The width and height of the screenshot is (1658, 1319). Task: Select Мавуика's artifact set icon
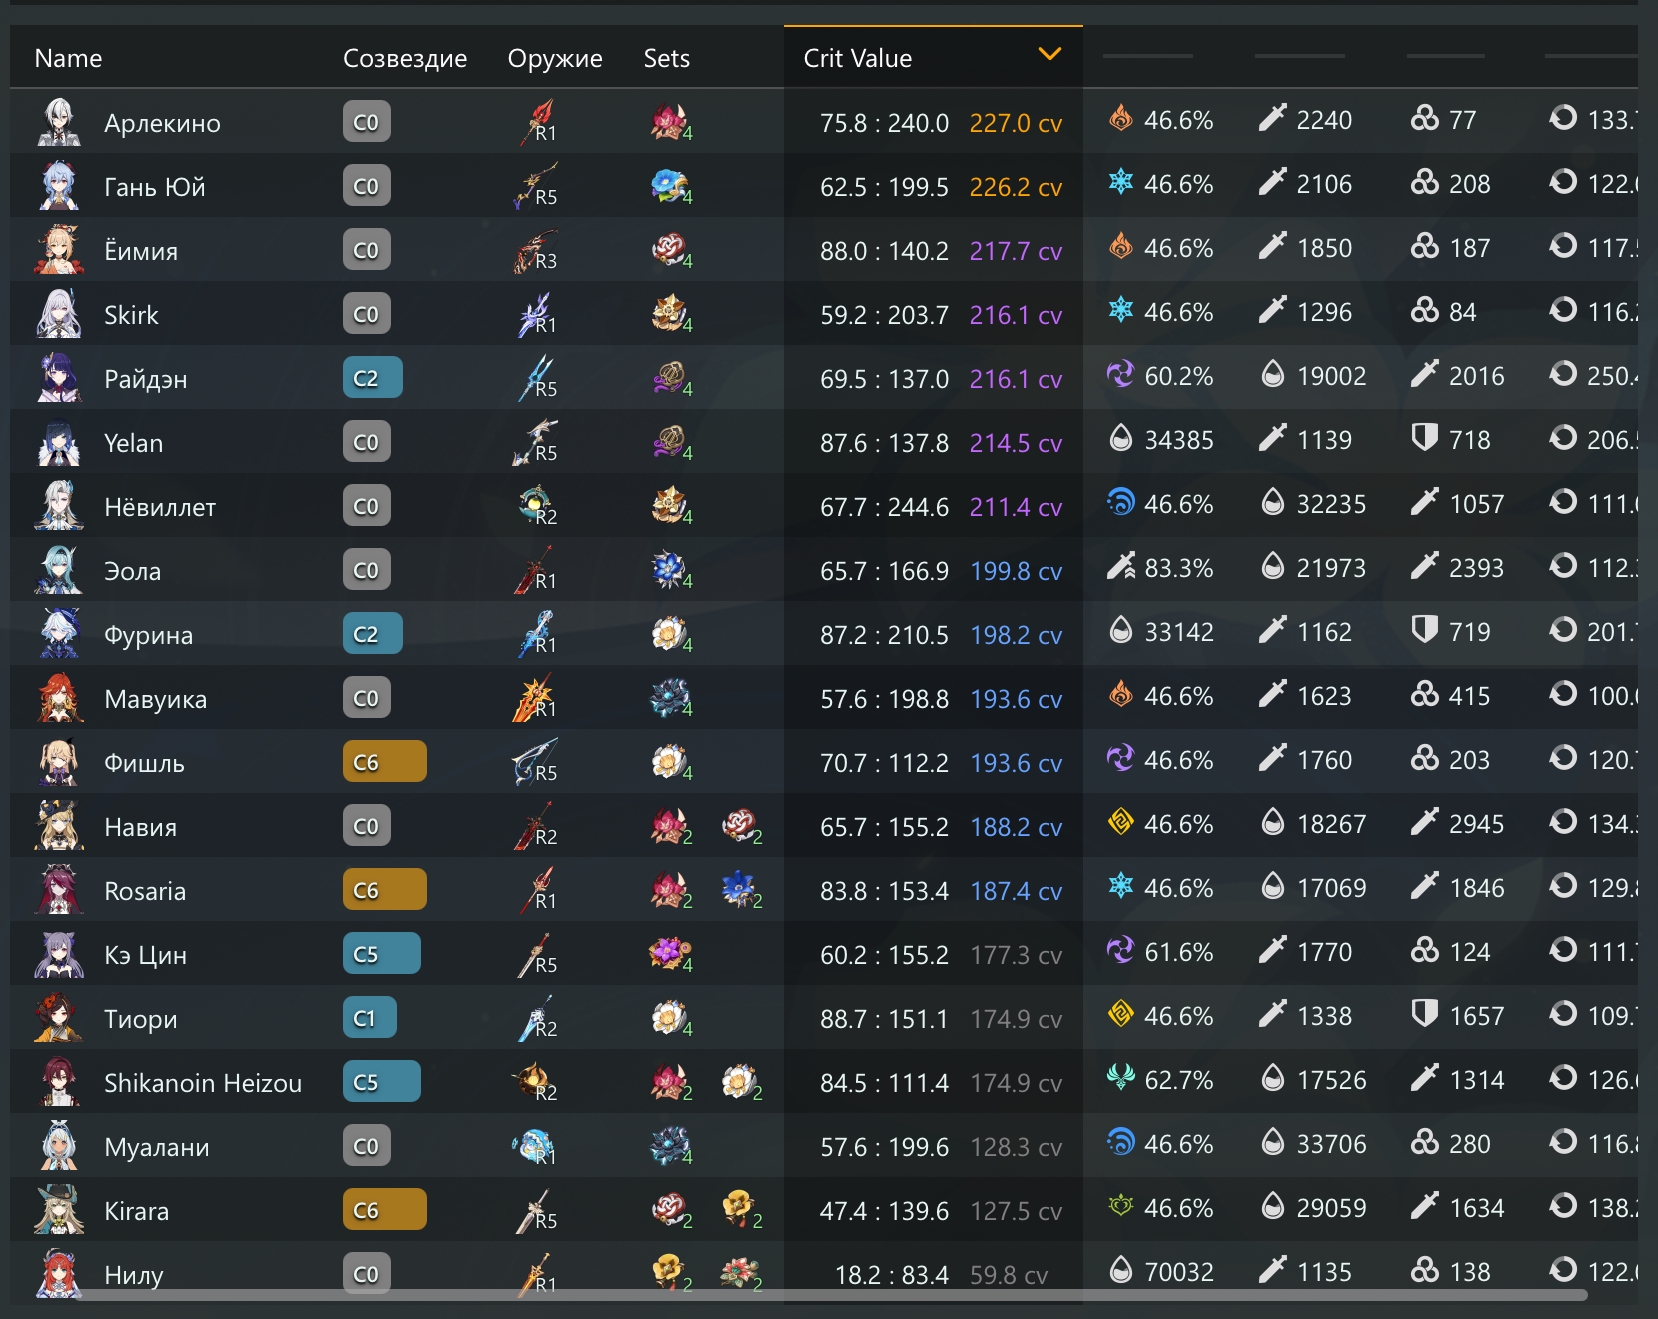[669, 698]
